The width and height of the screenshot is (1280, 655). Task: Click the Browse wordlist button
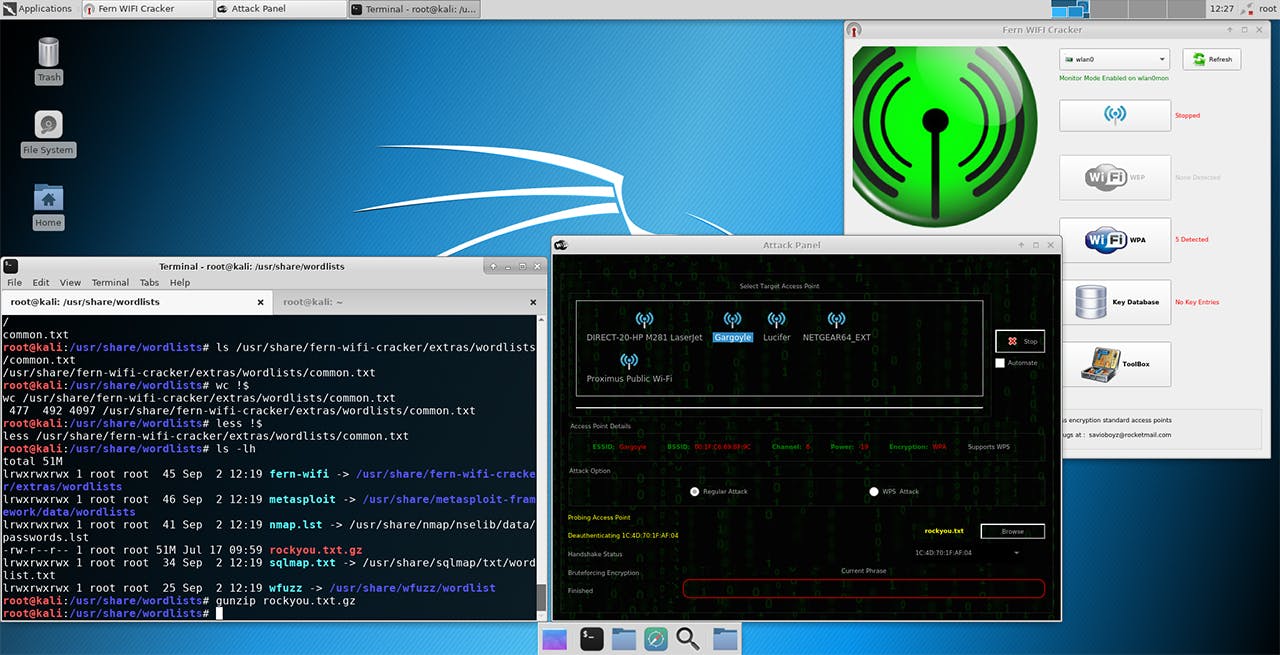pos(1012,531)
